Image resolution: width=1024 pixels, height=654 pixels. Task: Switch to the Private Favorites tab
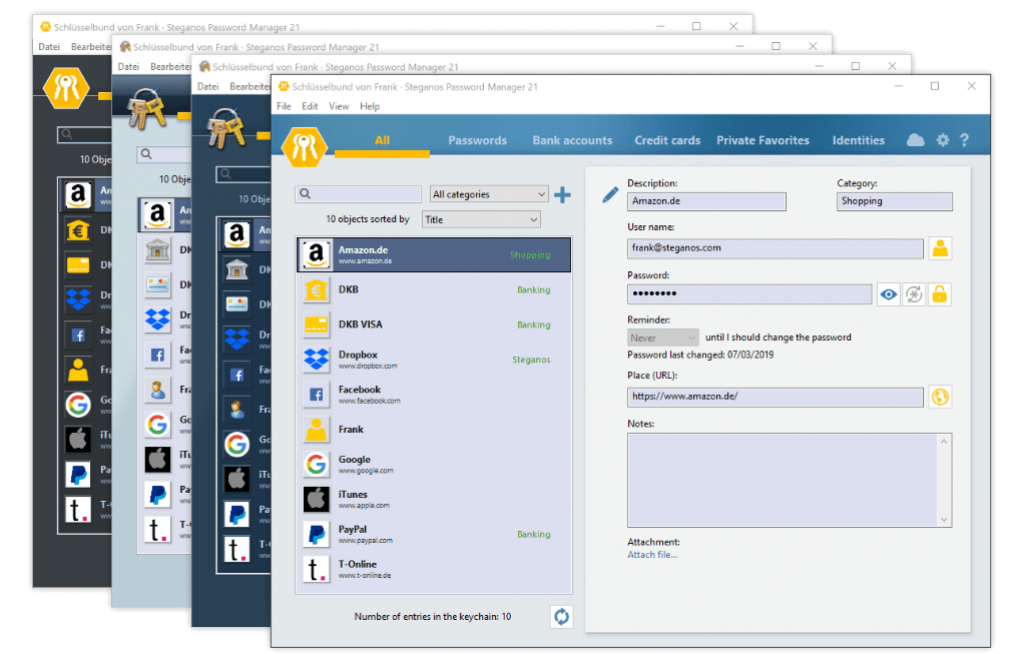763,140
